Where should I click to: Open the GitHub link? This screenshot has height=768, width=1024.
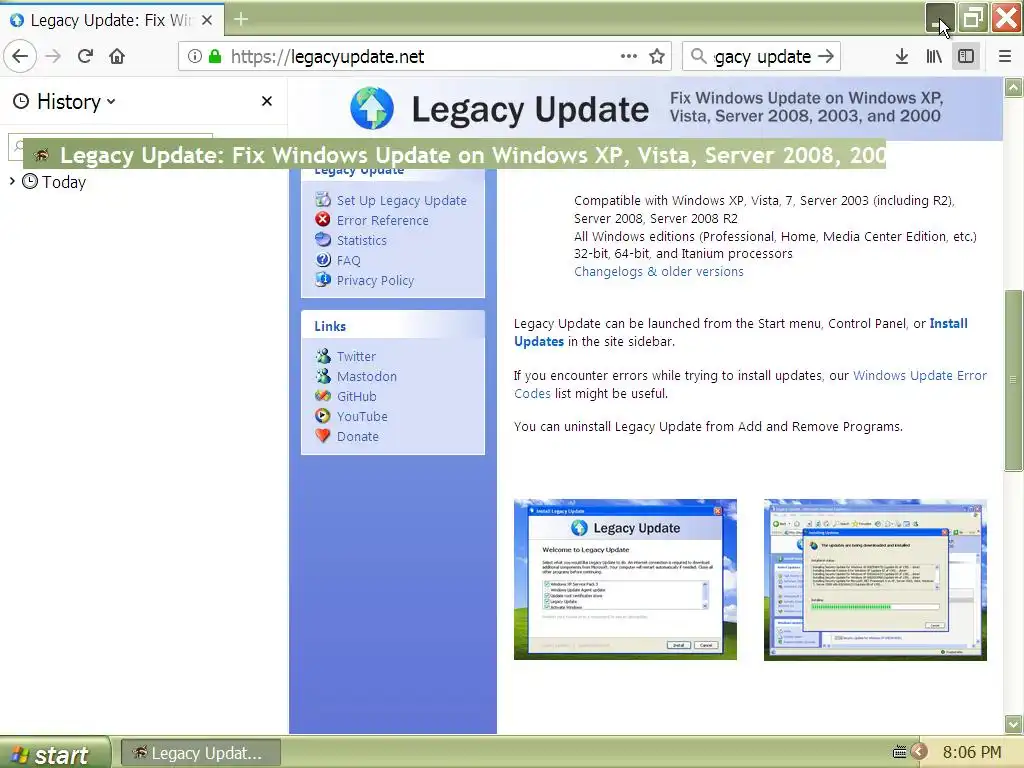tap(357, 396)
